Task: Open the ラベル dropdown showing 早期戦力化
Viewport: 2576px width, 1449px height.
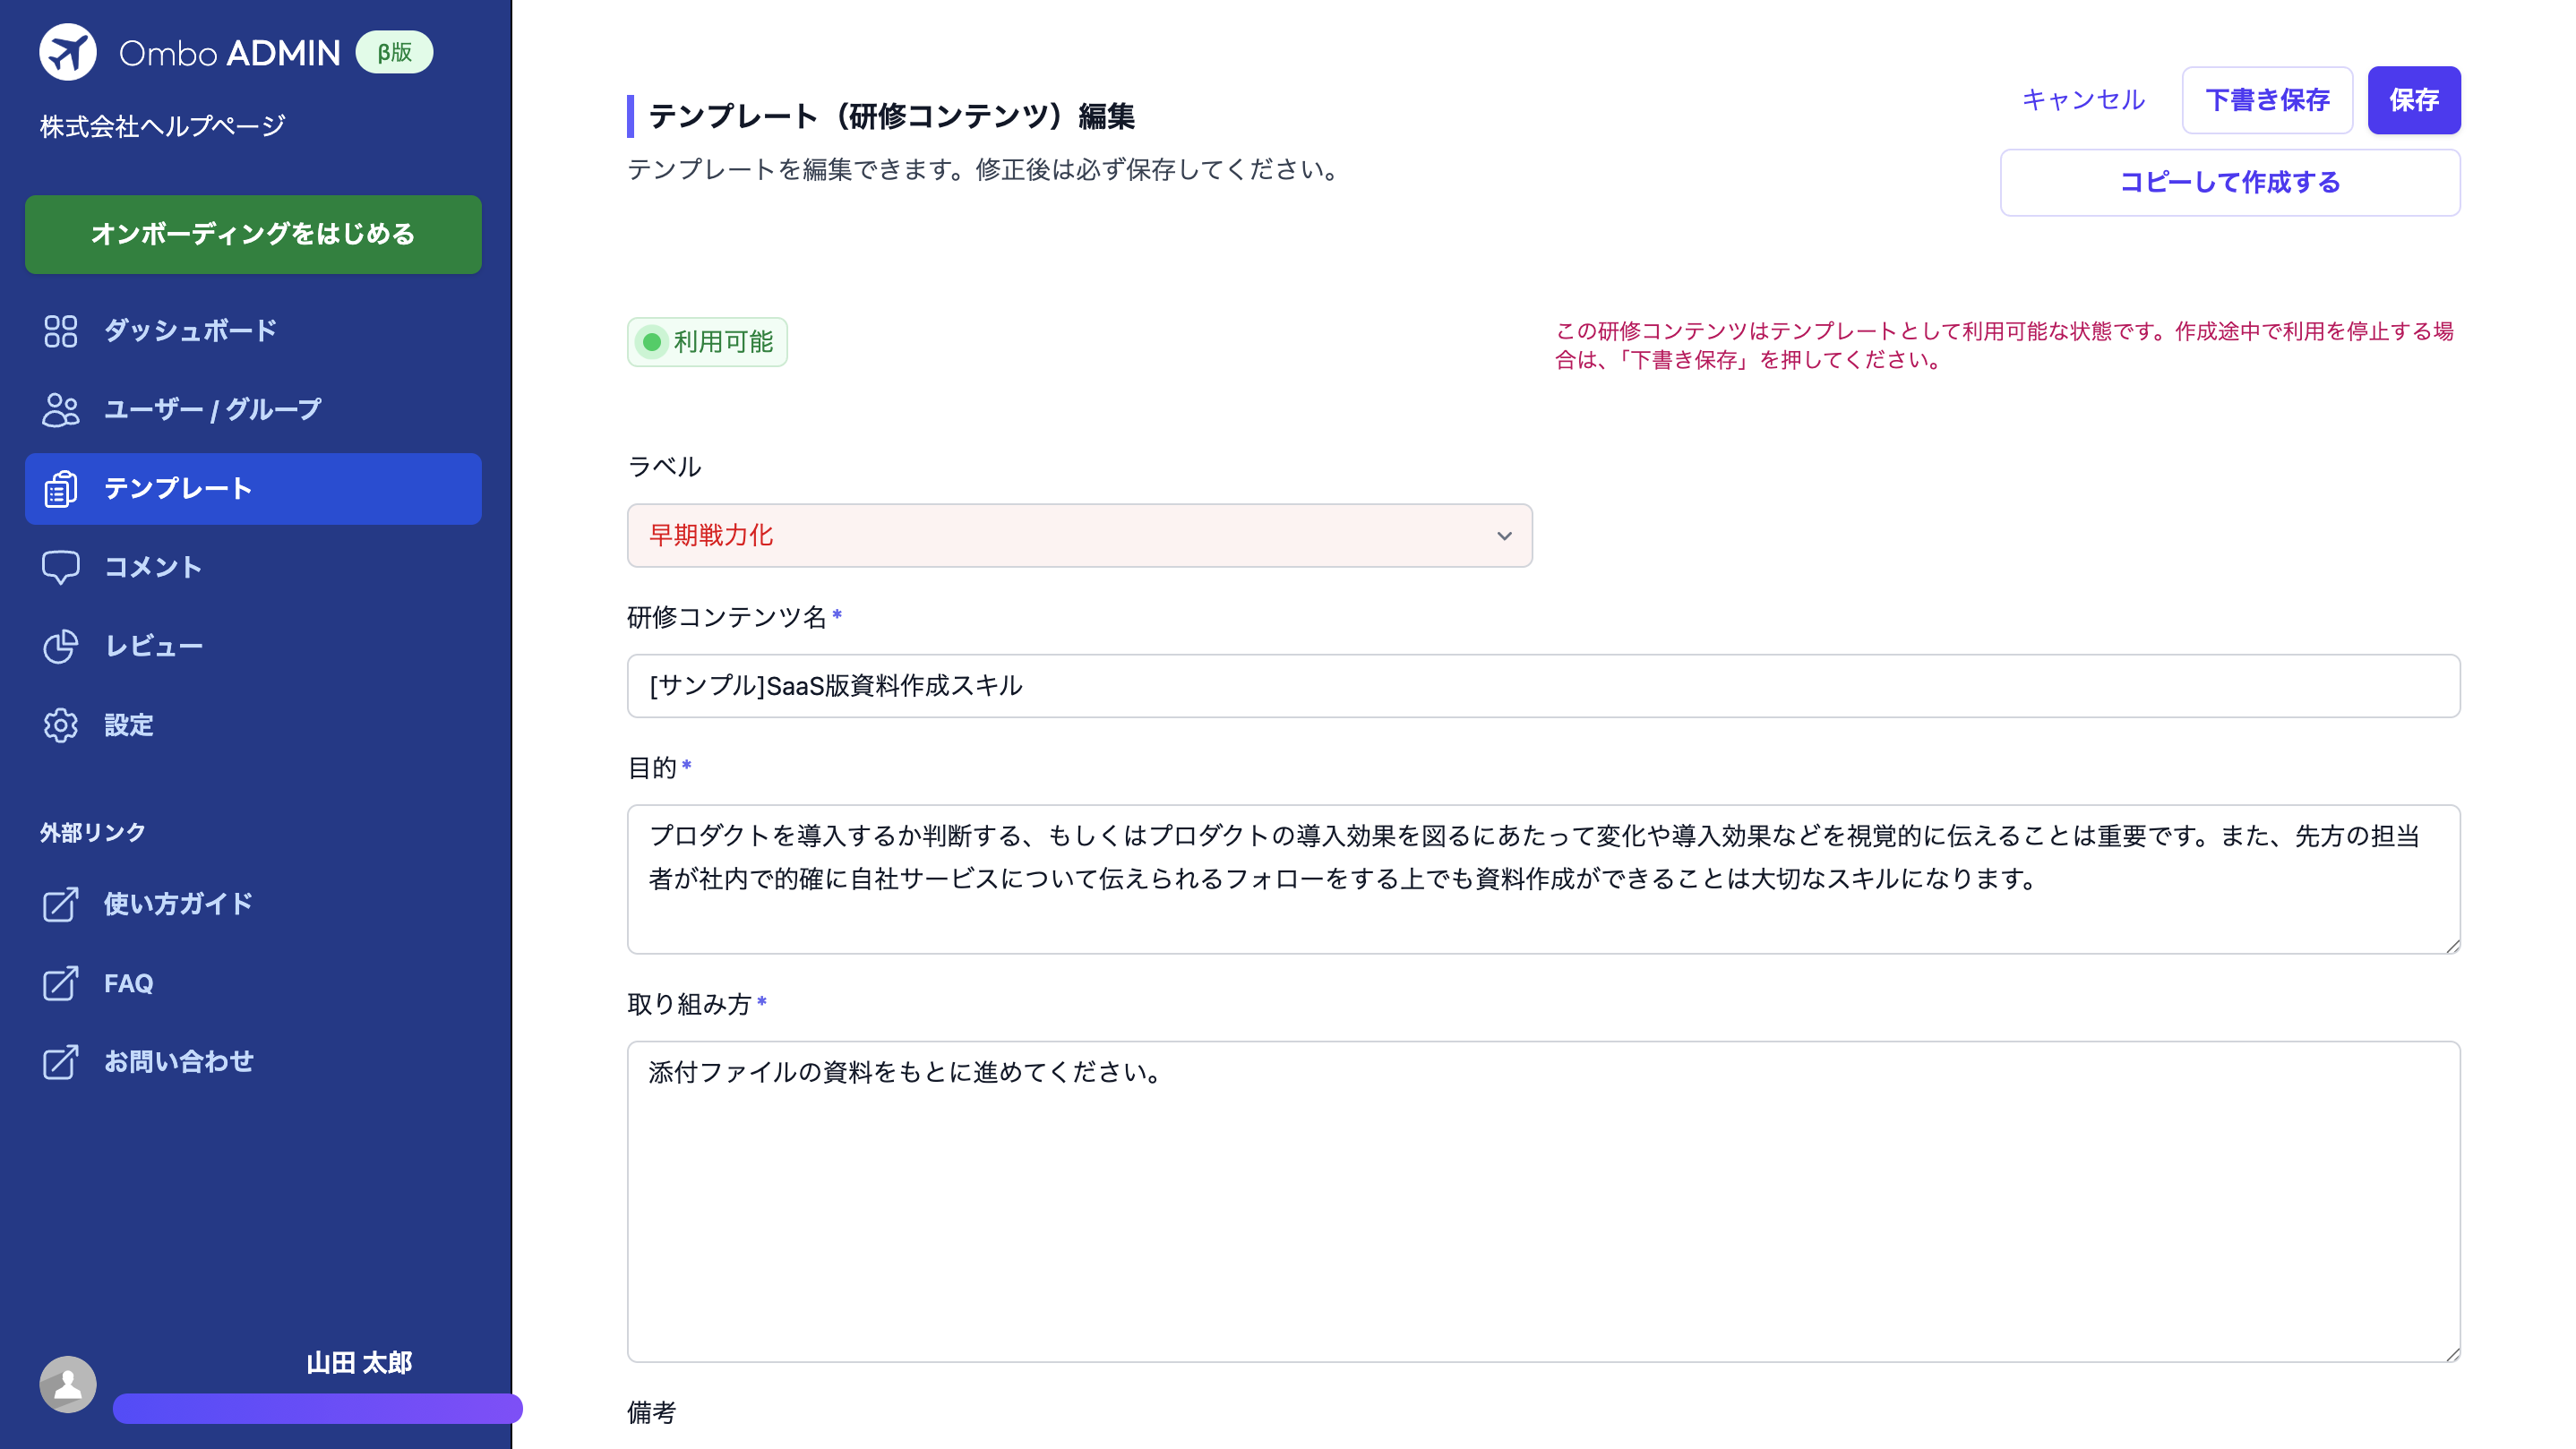Action: 1079,536
